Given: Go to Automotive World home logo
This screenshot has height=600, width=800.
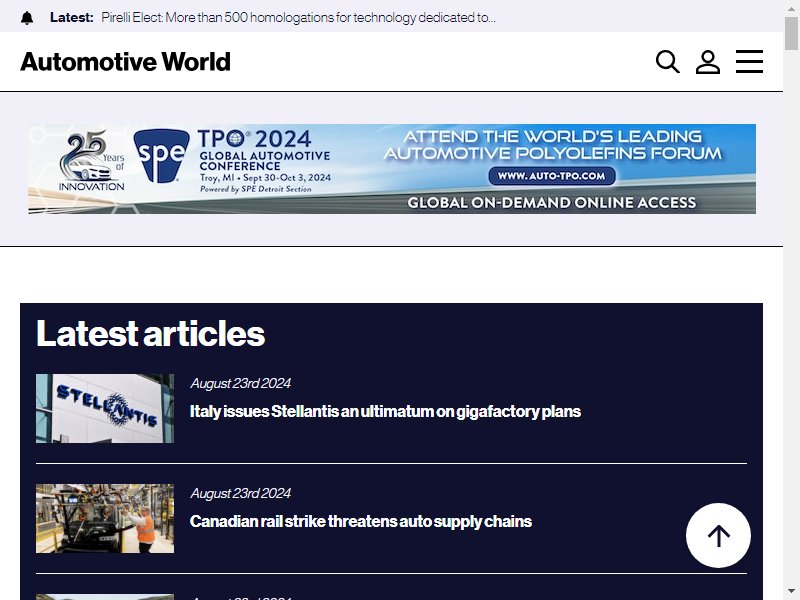Looking at the screenshot, I should click(x=126, y=62).
